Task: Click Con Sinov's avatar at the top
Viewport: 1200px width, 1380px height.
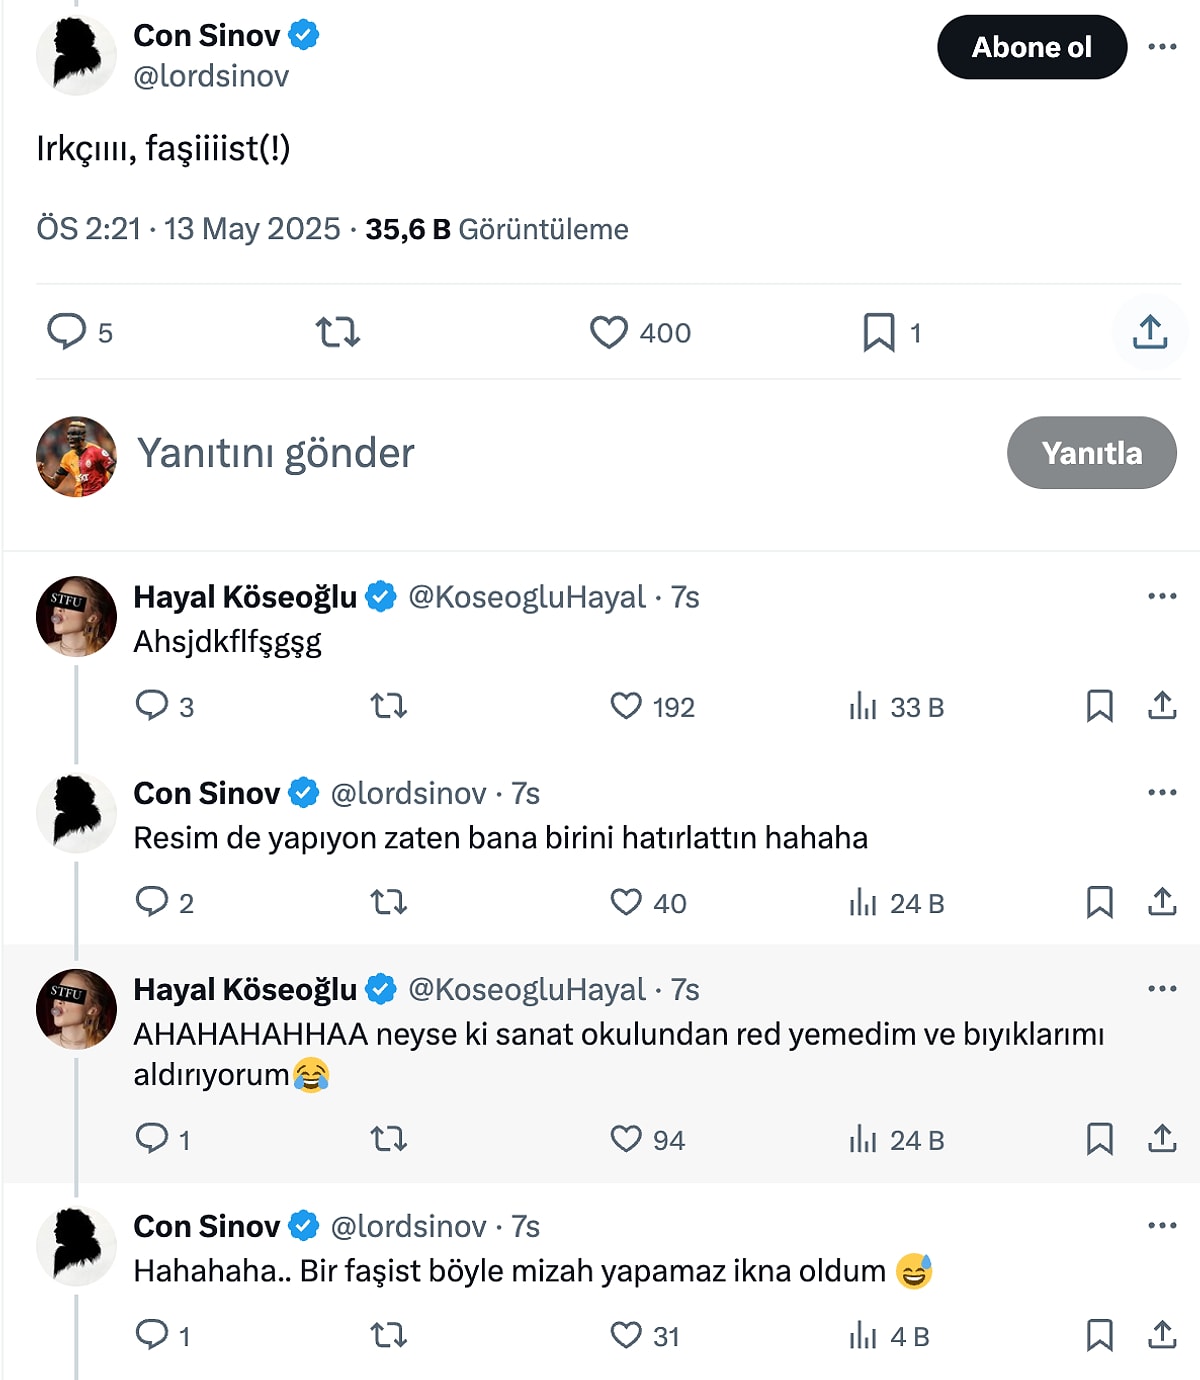Action: (x=76, y=55)
